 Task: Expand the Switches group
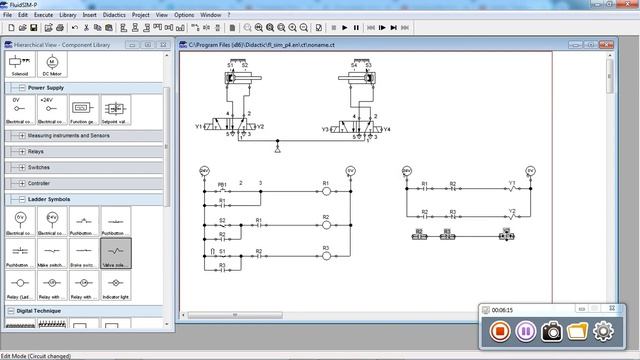click(x=22, y=167)
